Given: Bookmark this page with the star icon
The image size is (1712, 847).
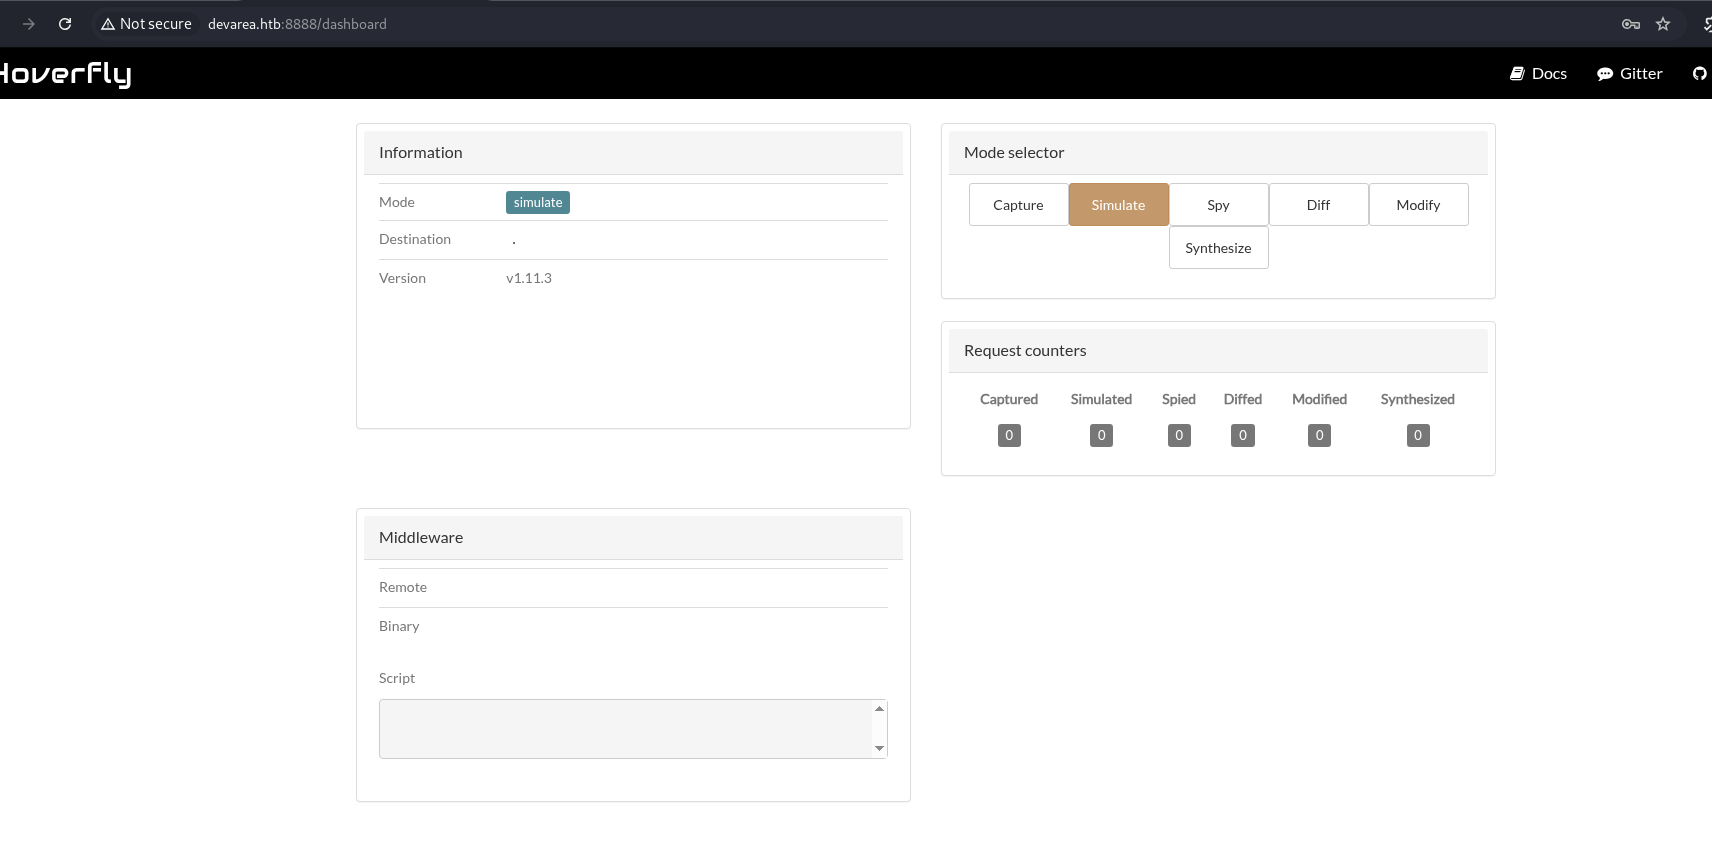Looking at the screenshot, I should [1663, 24].
